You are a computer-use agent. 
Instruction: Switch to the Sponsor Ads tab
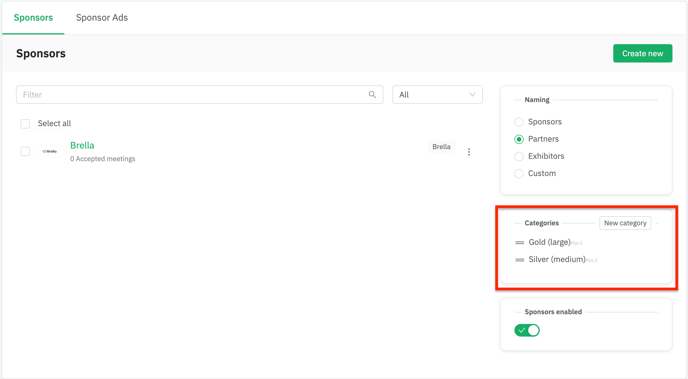click(x=102, y=18)
